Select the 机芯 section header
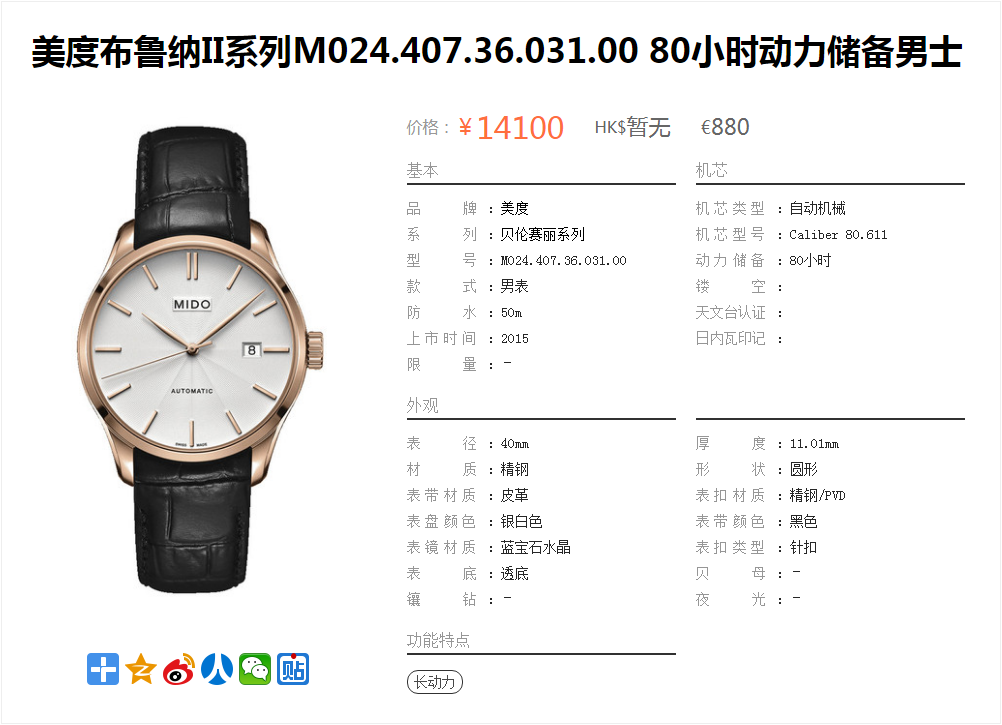The height and width of the screenshot is (725, 1002). [711, 171]
